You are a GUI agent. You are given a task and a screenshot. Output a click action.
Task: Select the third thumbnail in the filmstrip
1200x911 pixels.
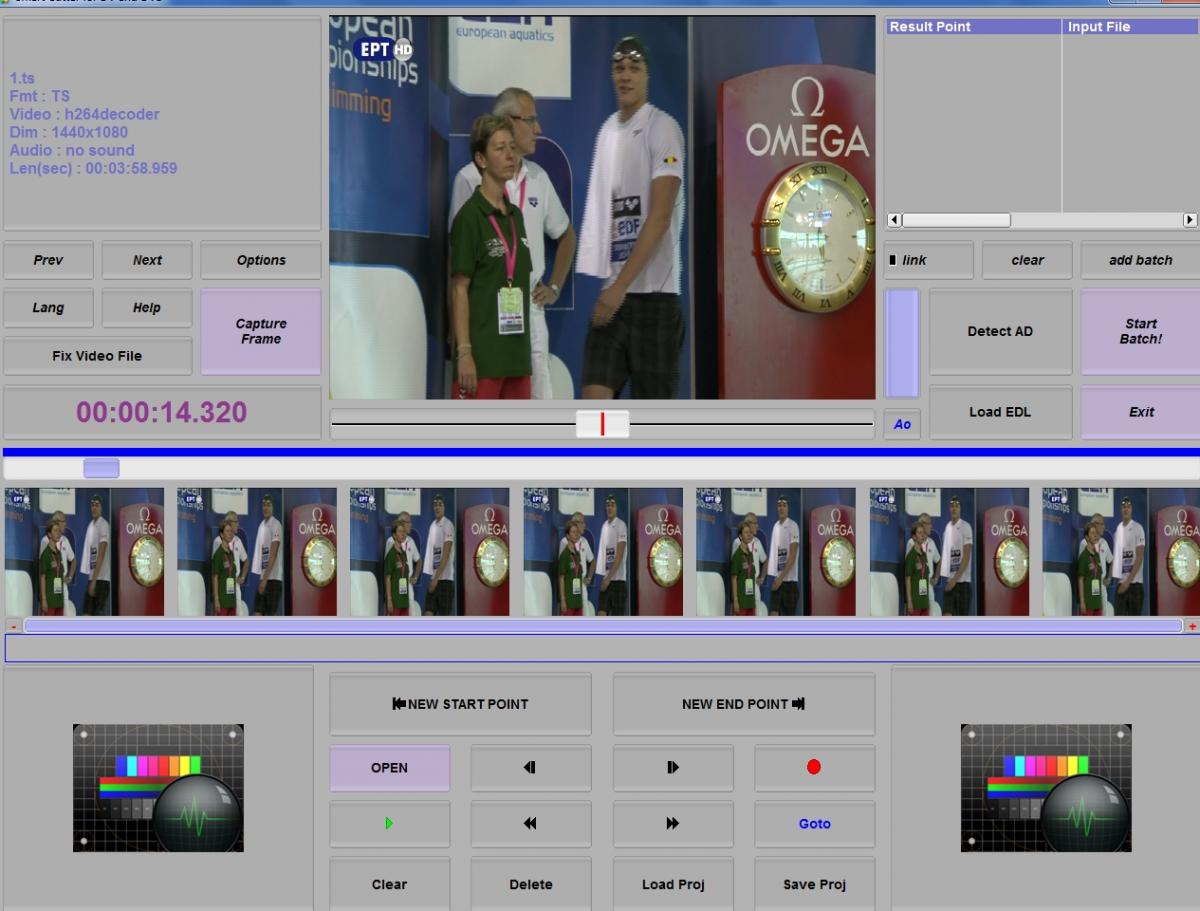pyautogui.click(x=430, y=551)
